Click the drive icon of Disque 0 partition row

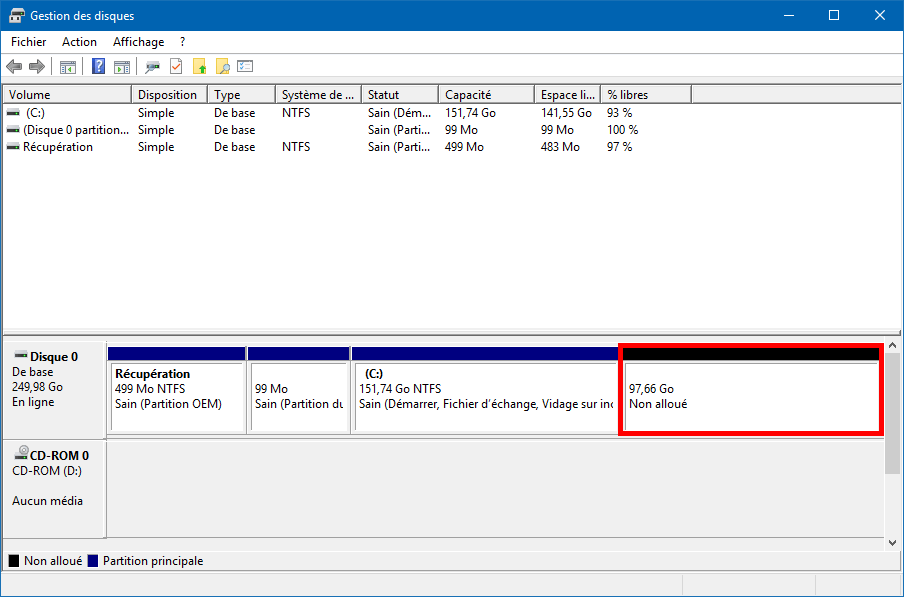[x=13, y=130]
